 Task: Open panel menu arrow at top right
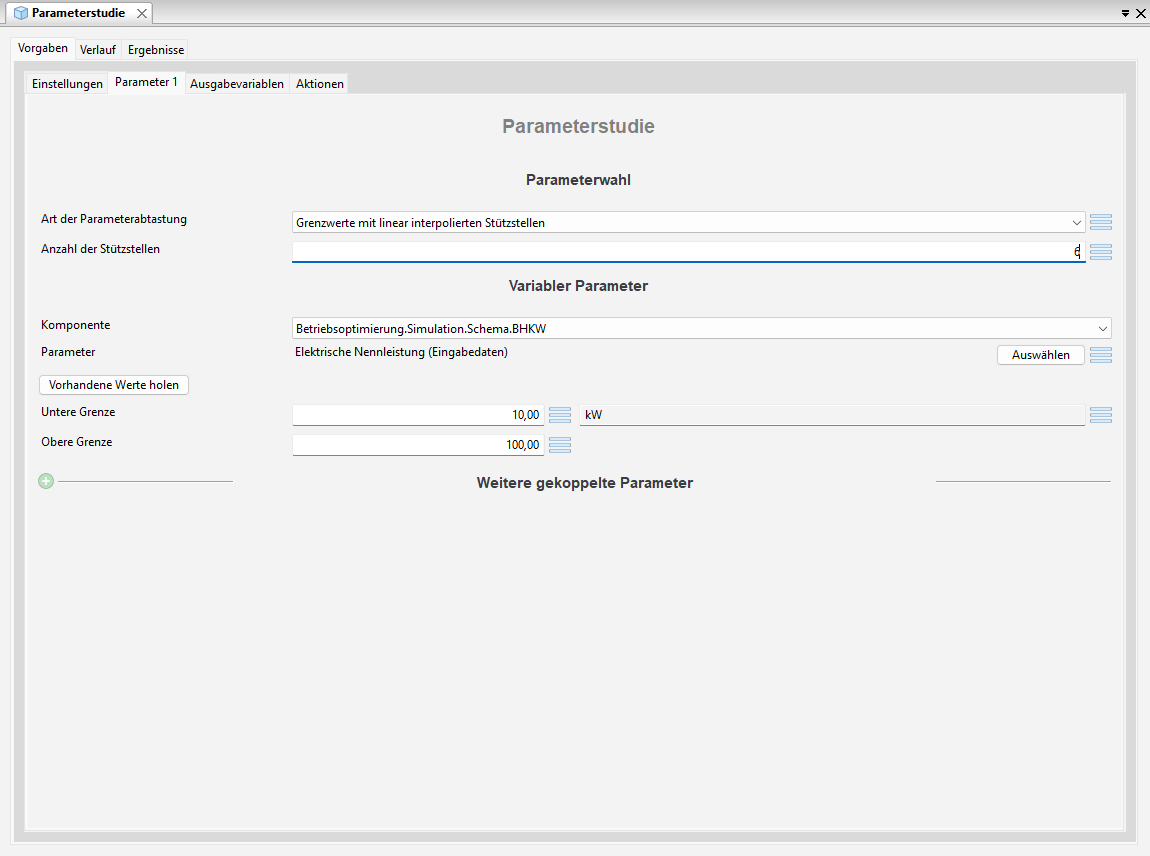pyautogui.click(x=1125, y=13)
